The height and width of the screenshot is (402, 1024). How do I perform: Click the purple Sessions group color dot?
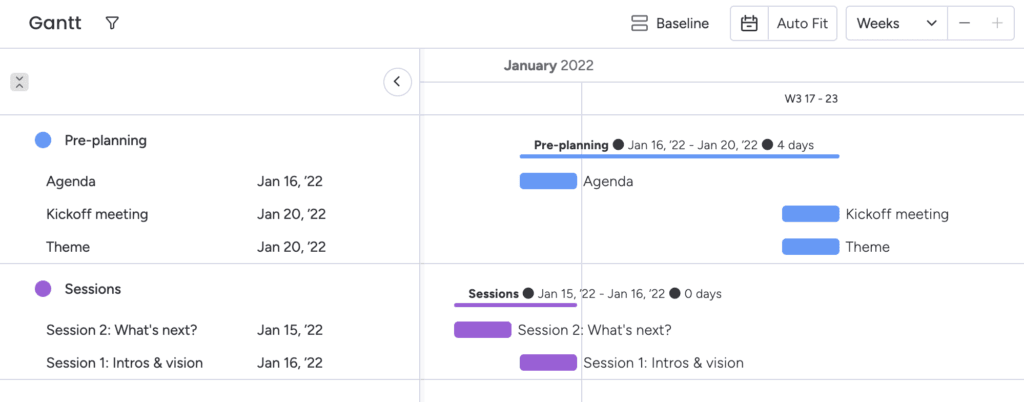[43, 289]
